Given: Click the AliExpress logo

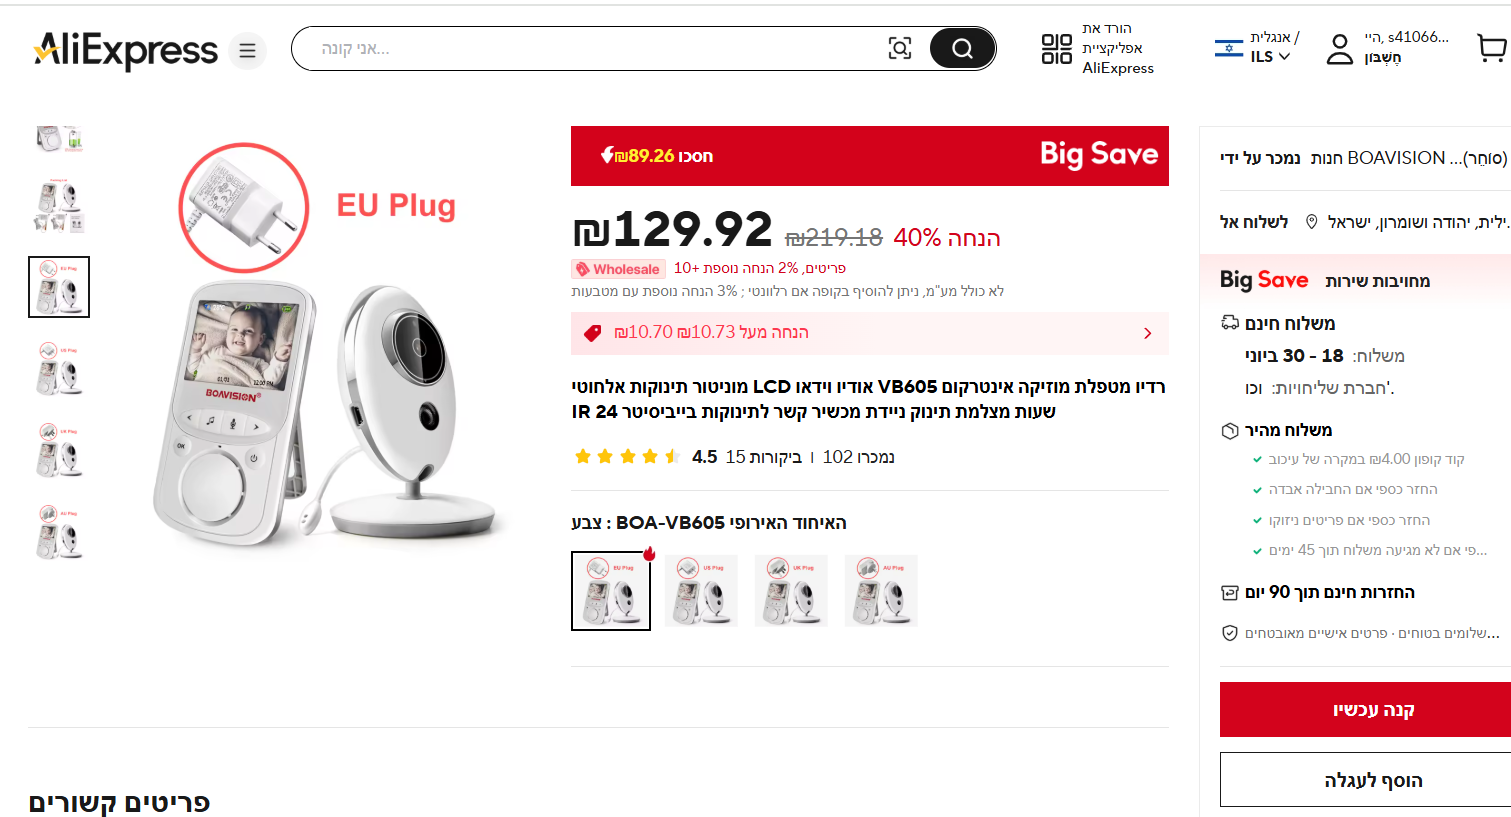Looking at the screenshot, I should point(125,50).
